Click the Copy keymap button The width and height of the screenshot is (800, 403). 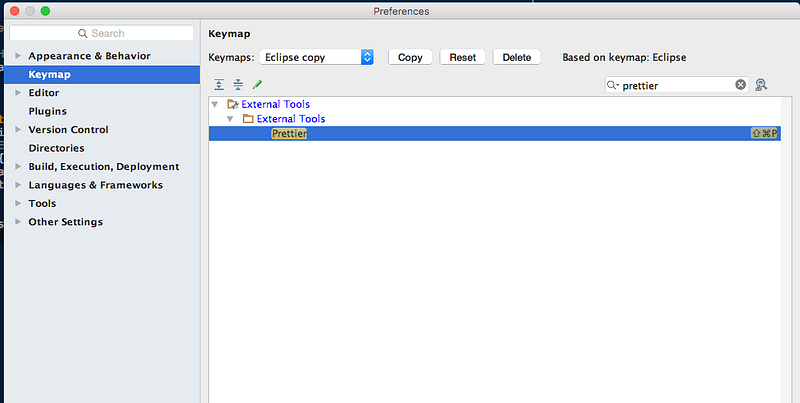[x=410, y=57]
